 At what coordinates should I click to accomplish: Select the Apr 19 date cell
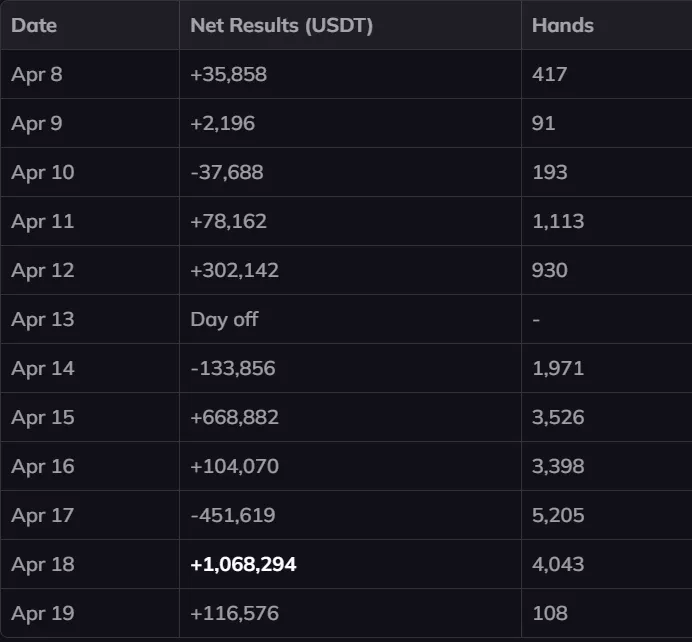click(x=42, y=613)
